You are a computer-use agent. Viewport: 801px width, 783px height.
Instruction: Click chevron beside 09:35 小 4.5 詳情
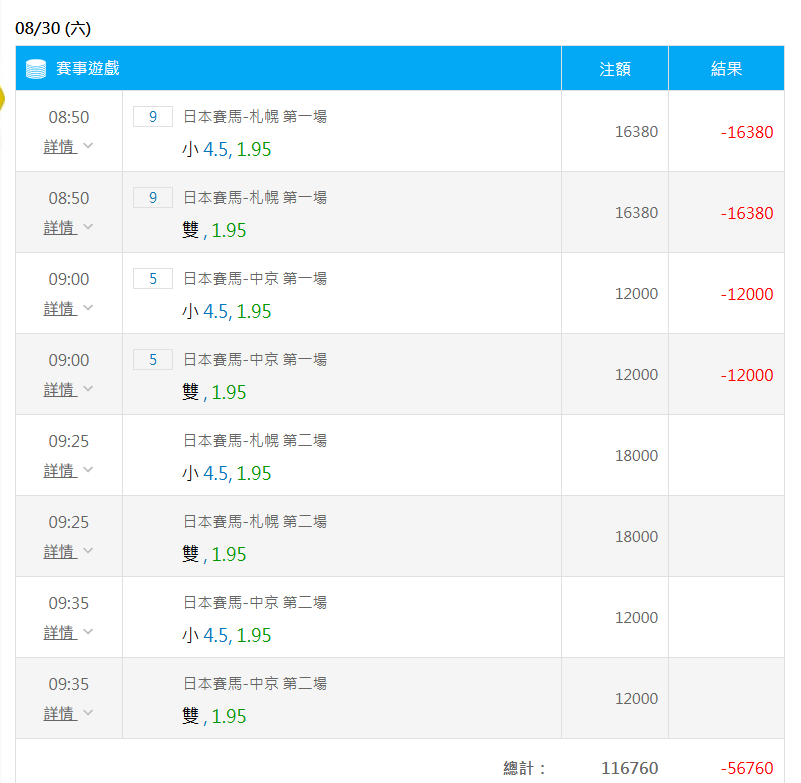point(88,632)
